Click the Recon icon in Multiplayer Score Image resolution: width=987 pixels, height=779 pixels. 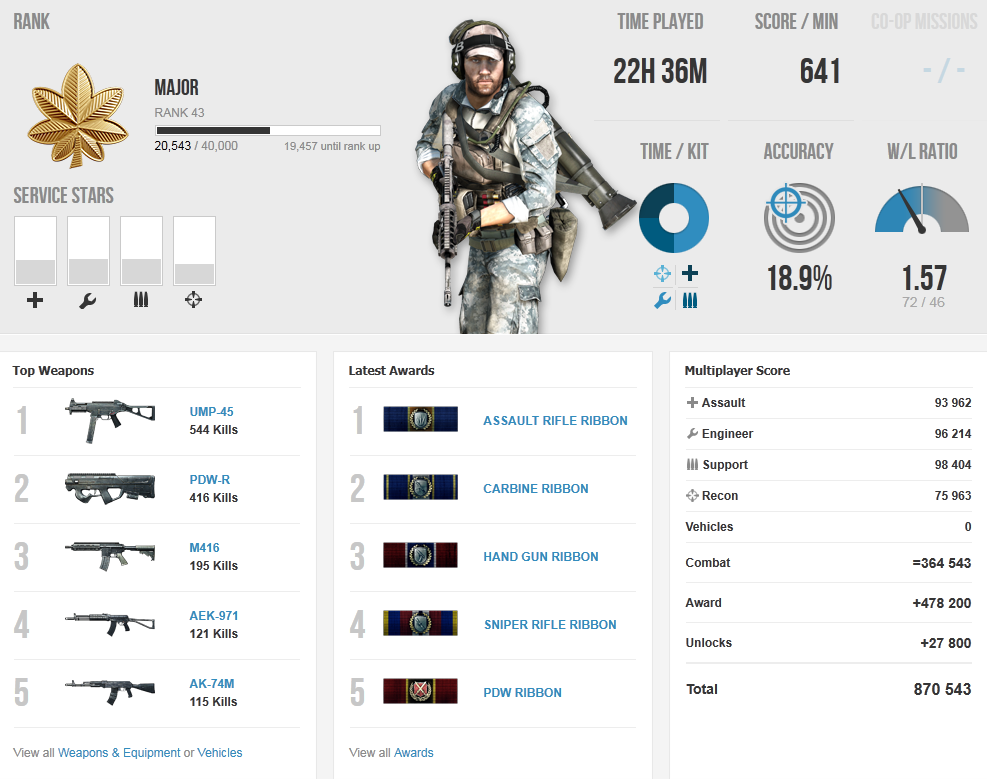692,495
